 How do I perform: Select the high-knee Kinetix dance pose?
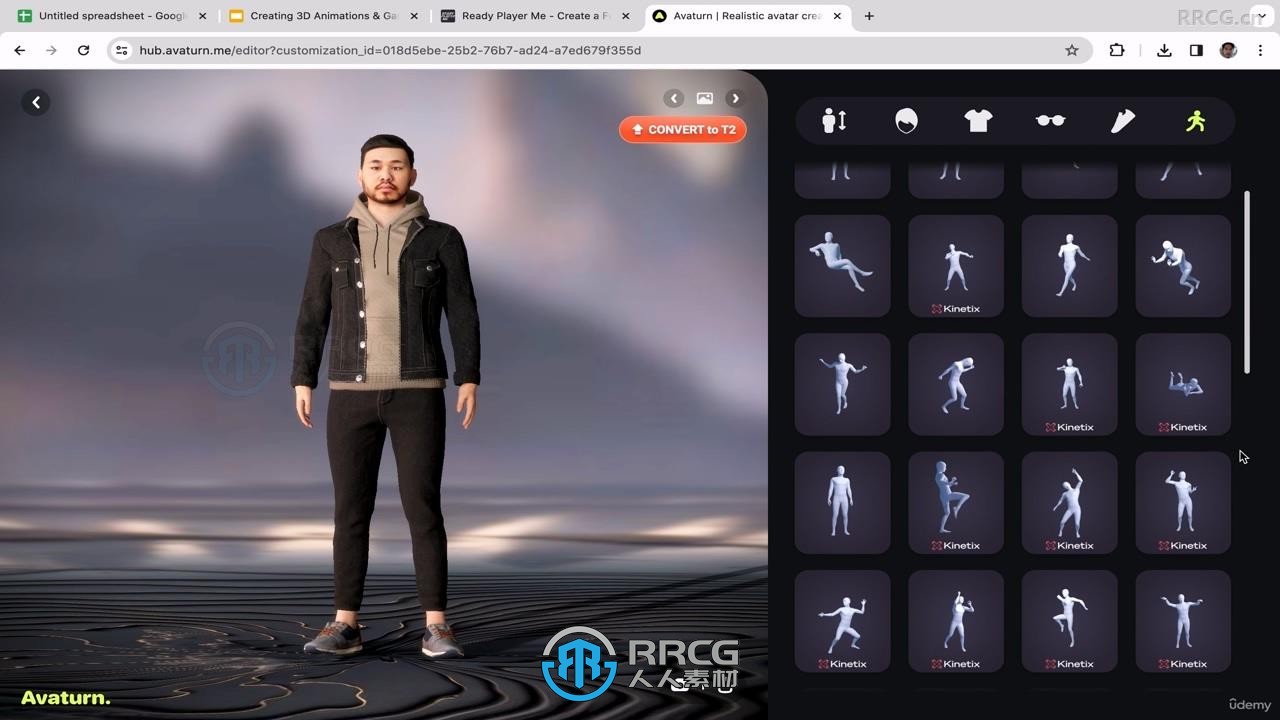[x=956, y=502]
